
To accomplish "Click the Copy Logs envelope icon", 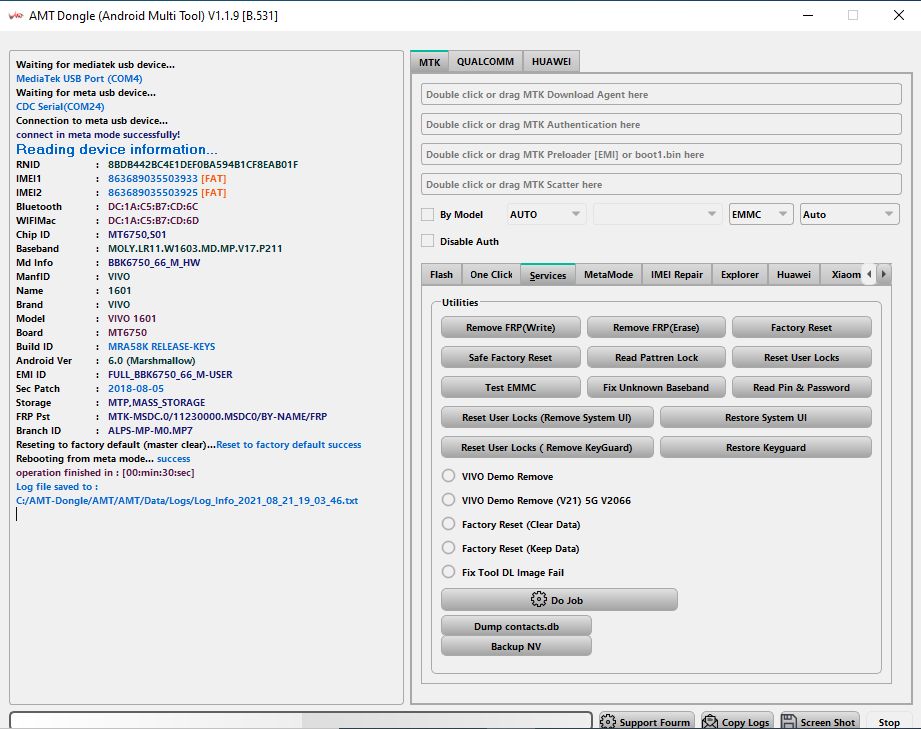I will pos(710,721).
